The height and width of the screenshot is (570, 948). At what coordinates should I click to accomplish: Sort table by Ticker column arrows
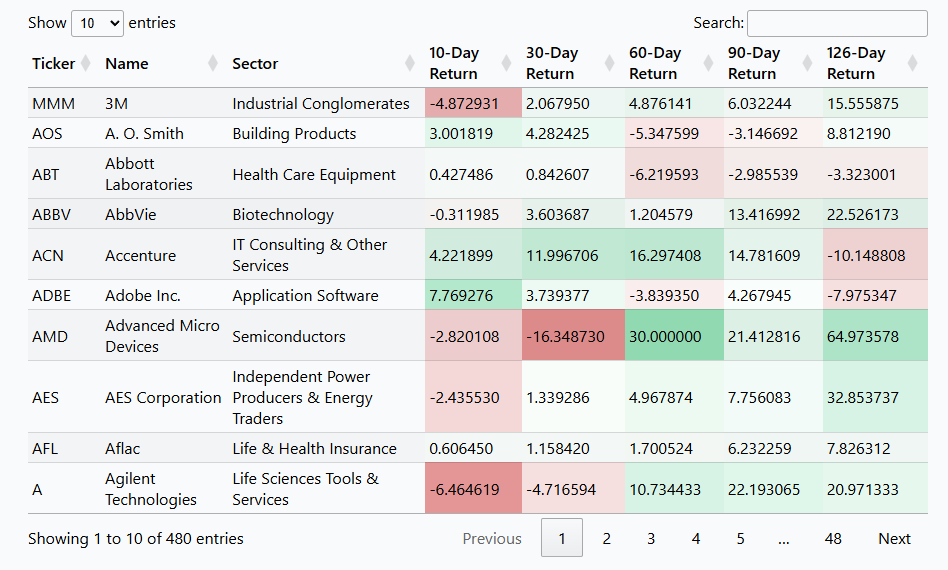click(86, 64)
